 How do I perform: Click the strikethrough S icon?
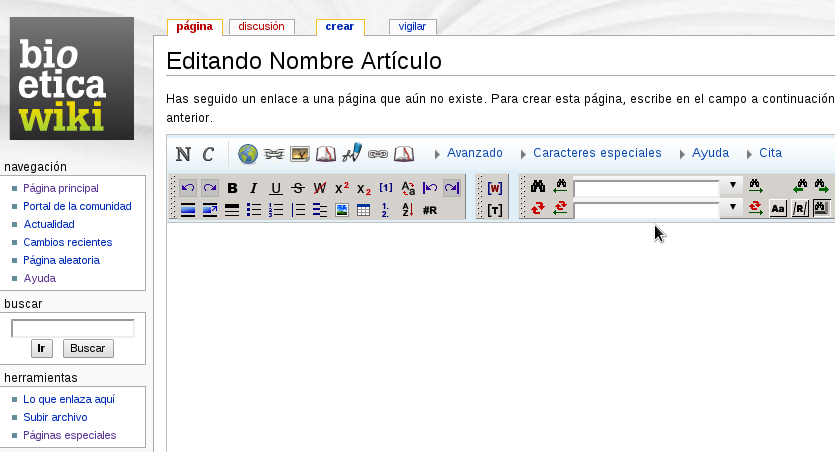[x=298, y=188]
